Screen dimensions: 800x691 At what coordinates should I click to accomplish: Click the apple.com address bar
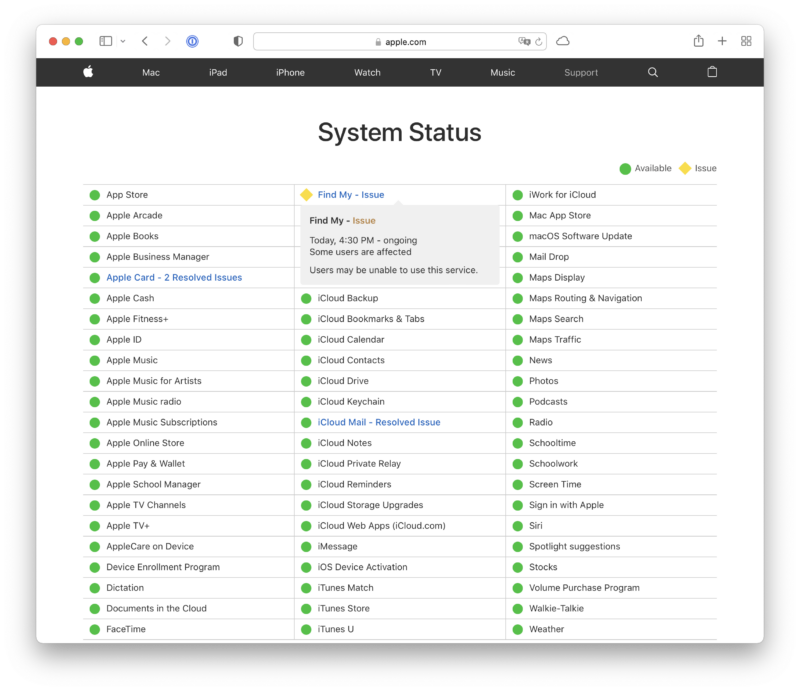tap(400, 42)
